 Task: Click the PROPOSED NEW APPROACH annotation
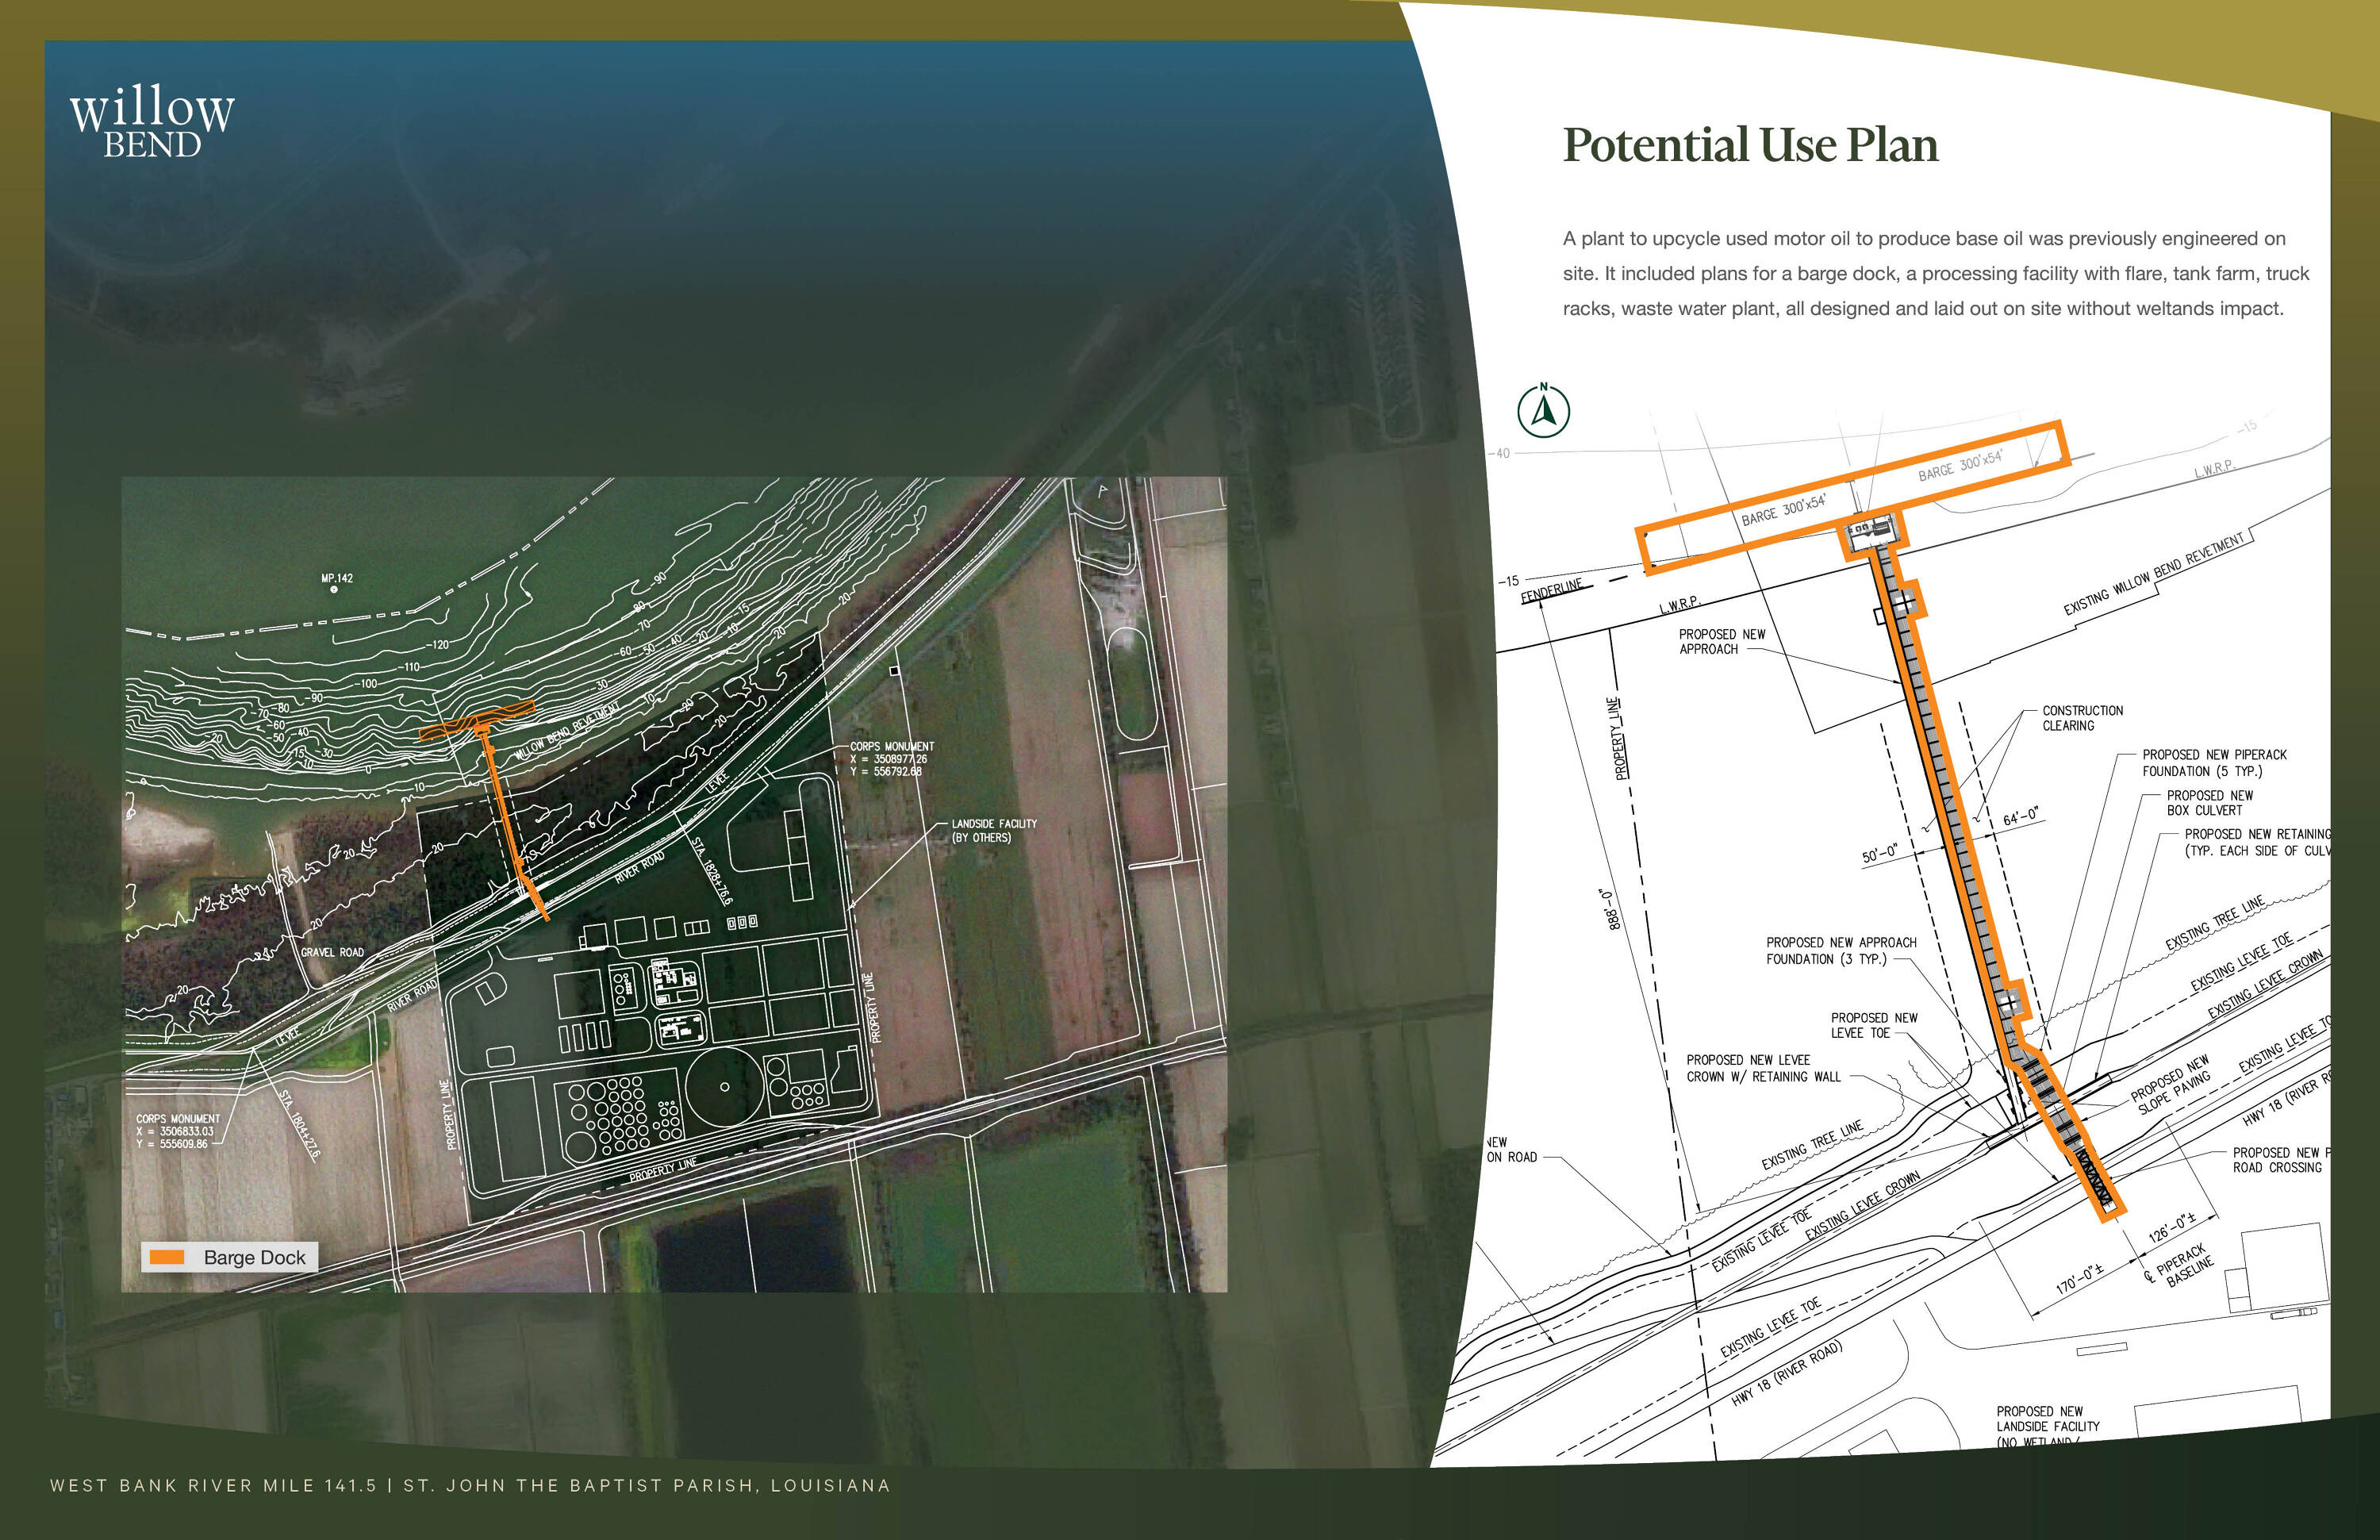pos(1721,642)
